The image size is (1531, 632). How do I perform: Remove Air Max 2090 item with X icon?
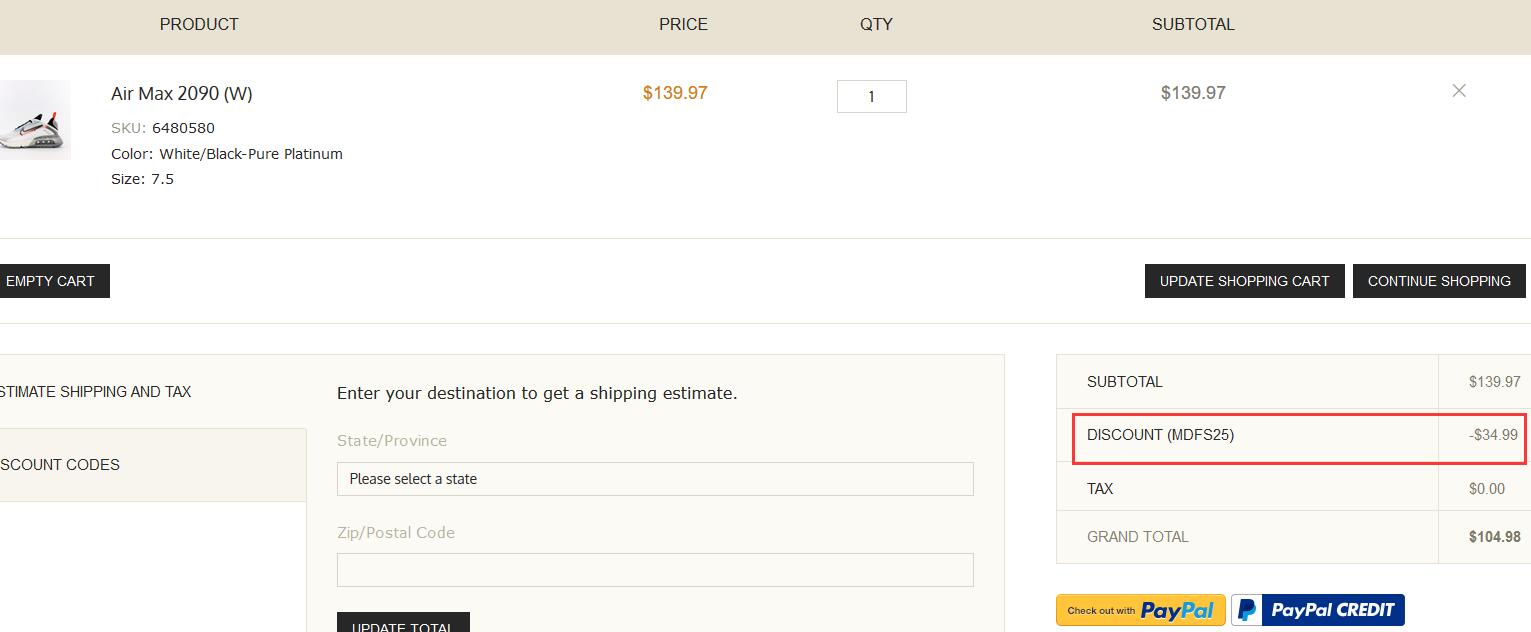[1459, 91]
